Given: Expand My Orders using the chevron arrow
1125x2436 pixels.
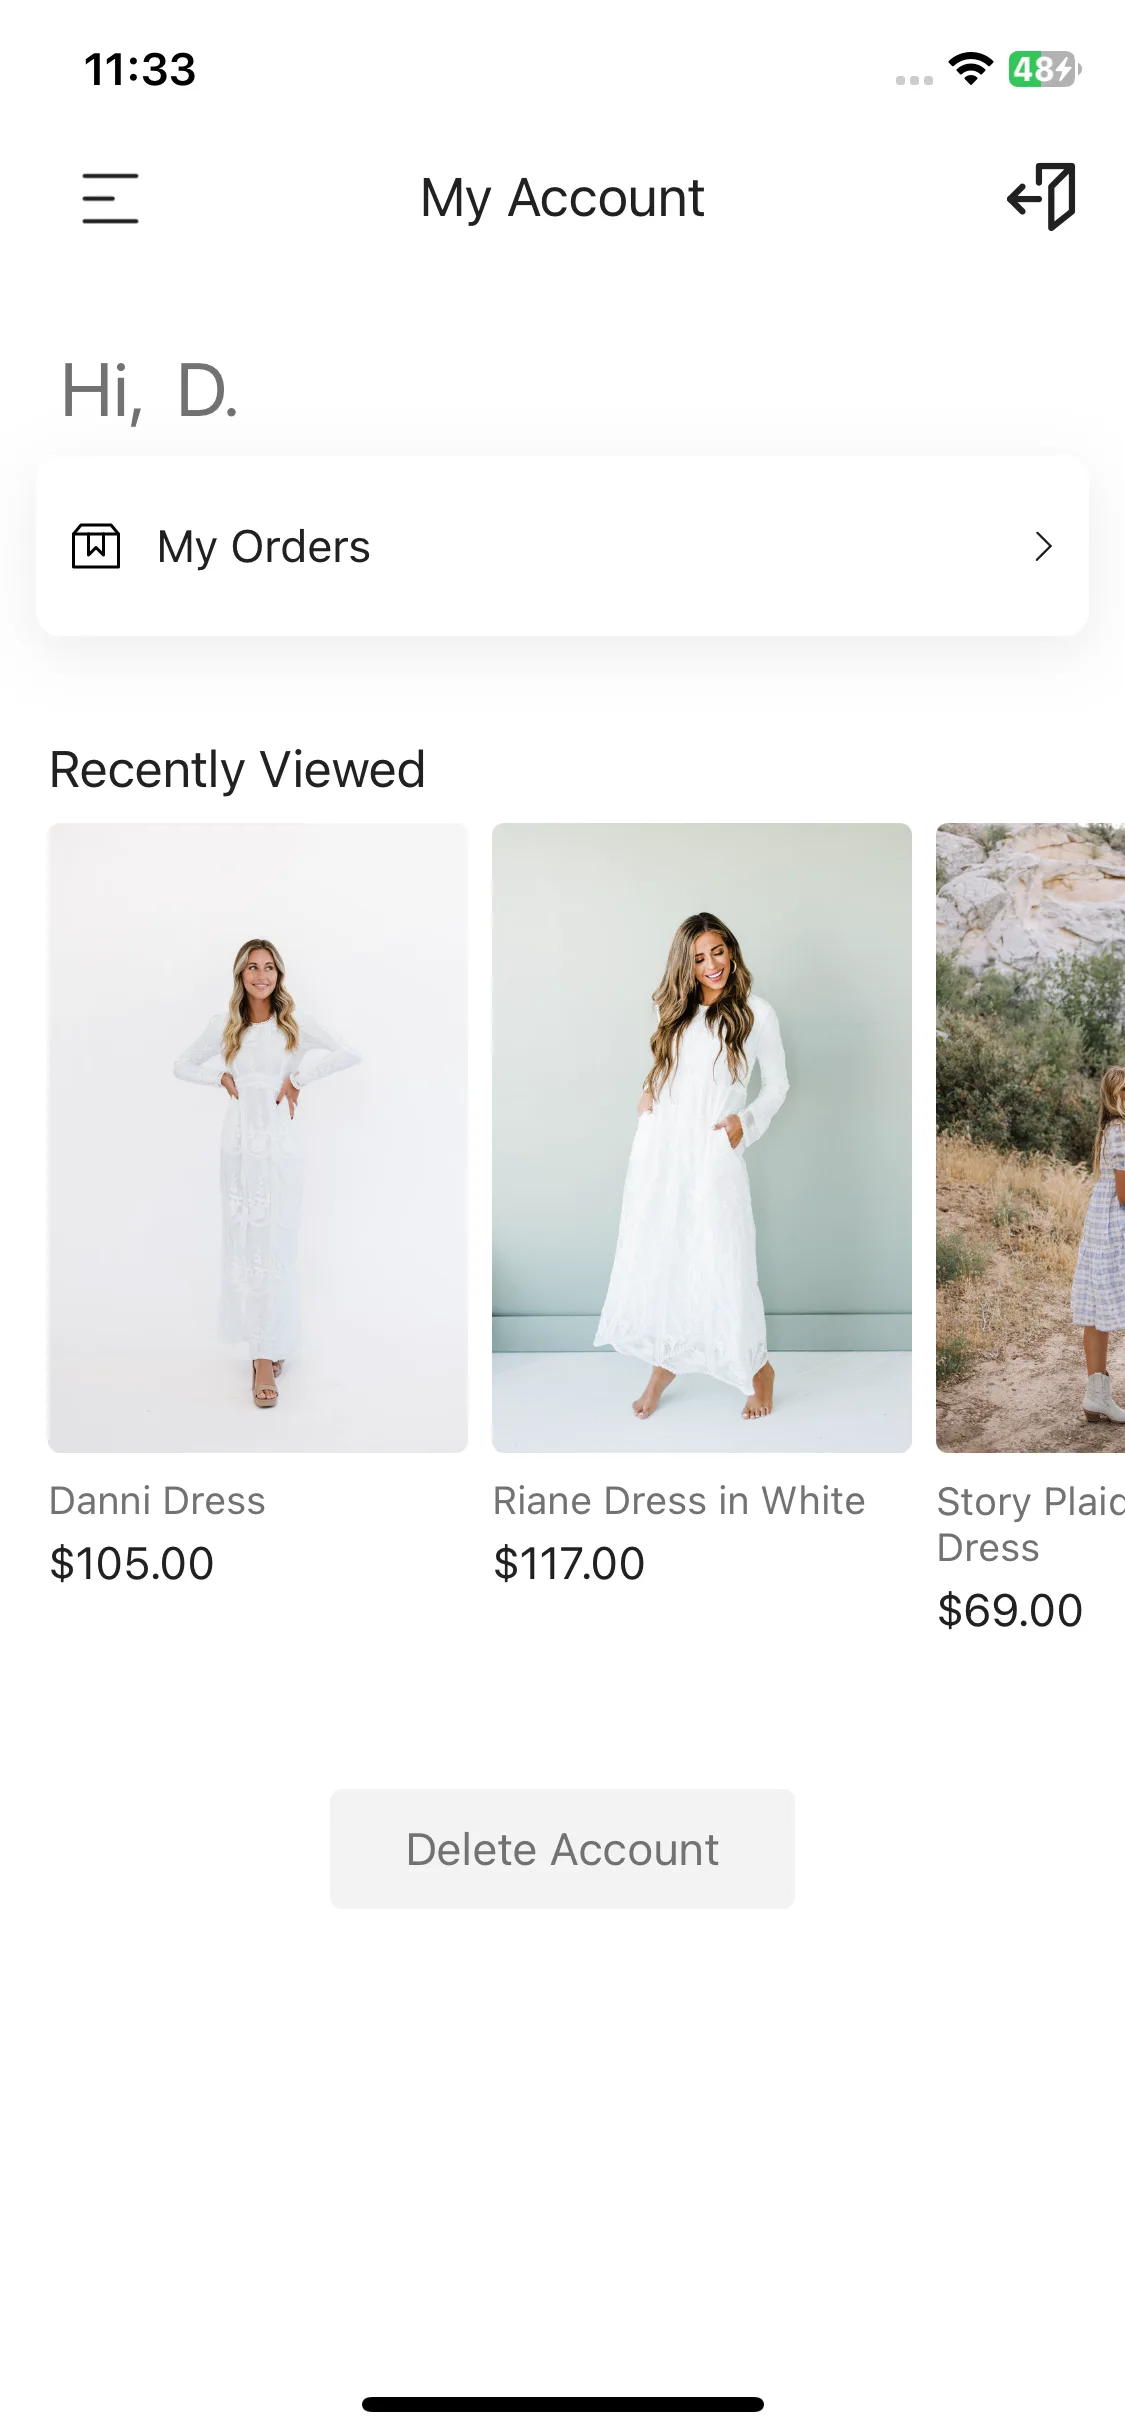Looking at the screenshot, I should click(x=1043, y=546).
